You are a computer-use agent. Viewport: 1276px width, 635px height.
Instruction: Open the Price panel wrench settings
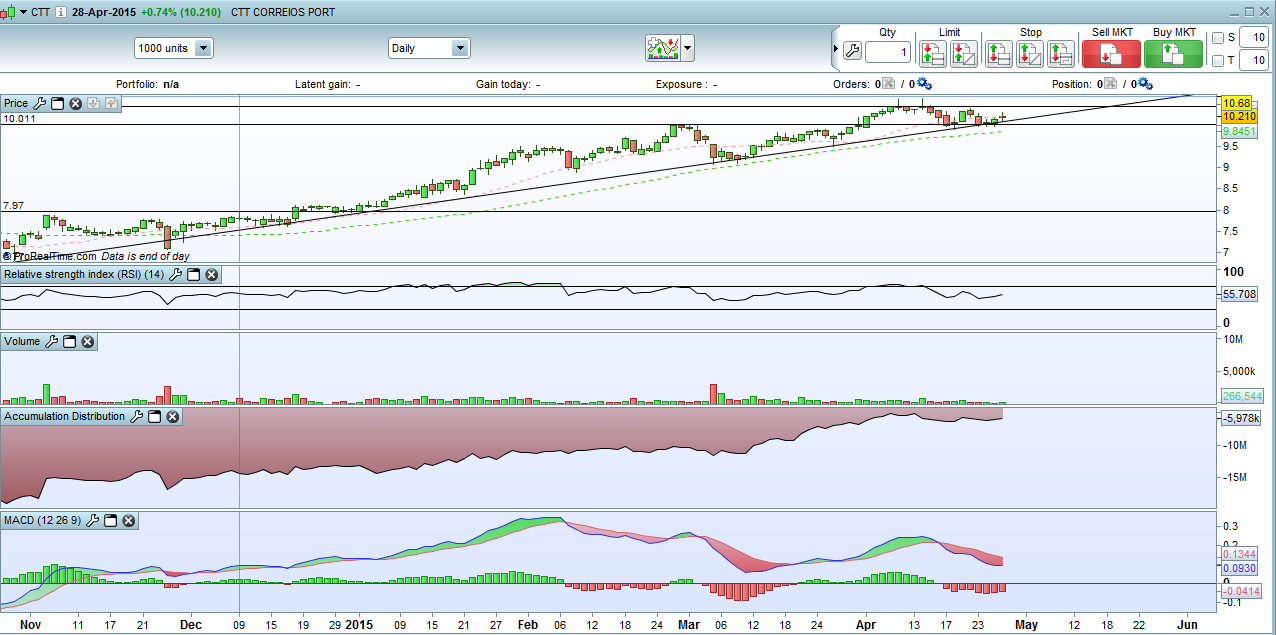click(x=40, y=103)
